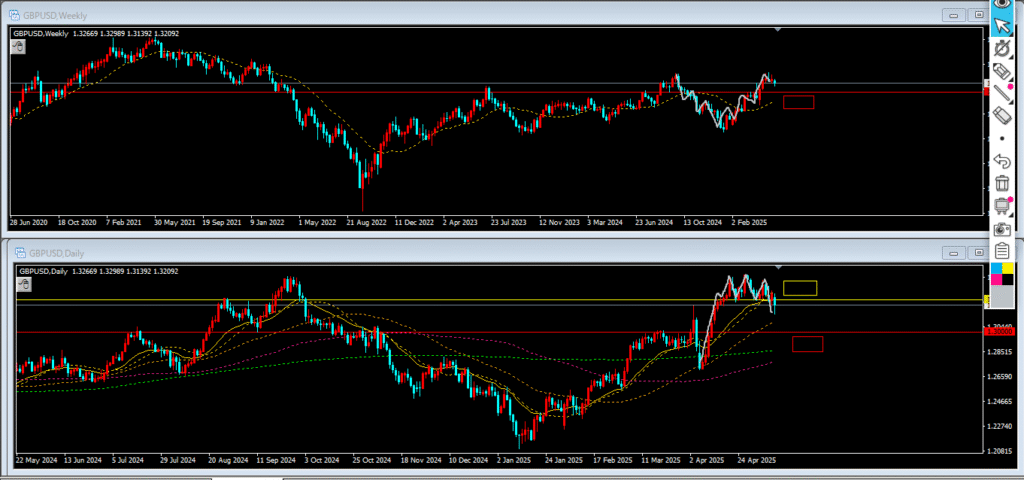This screenshot has width=1024, height=480.
Task: Click the GBPUSD,Weekly window title icon
Action: pyautogui.click(x=13, y=15)
